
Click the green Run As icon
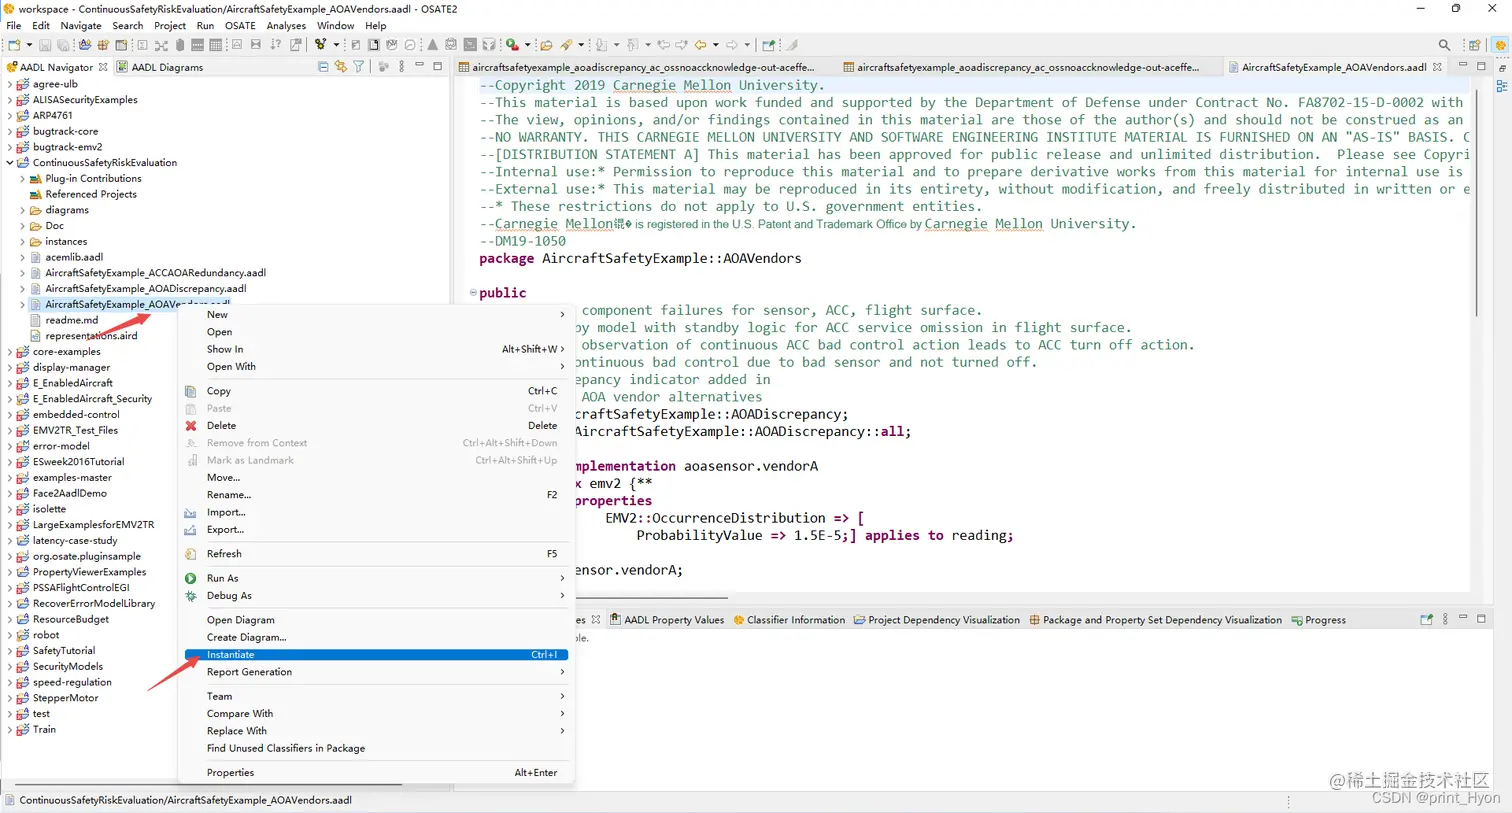[x=191, y=578]
